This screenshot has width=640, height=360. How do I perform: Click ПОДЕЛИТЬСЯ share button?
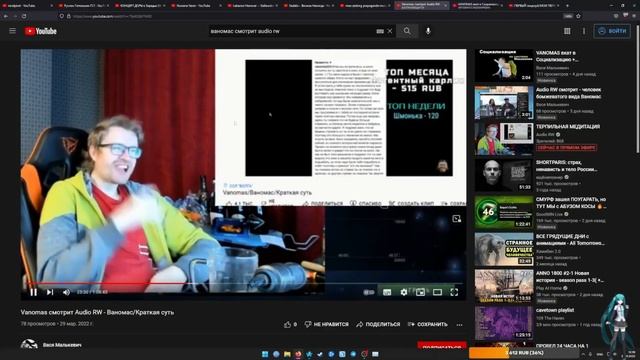(x=378, y=324)
